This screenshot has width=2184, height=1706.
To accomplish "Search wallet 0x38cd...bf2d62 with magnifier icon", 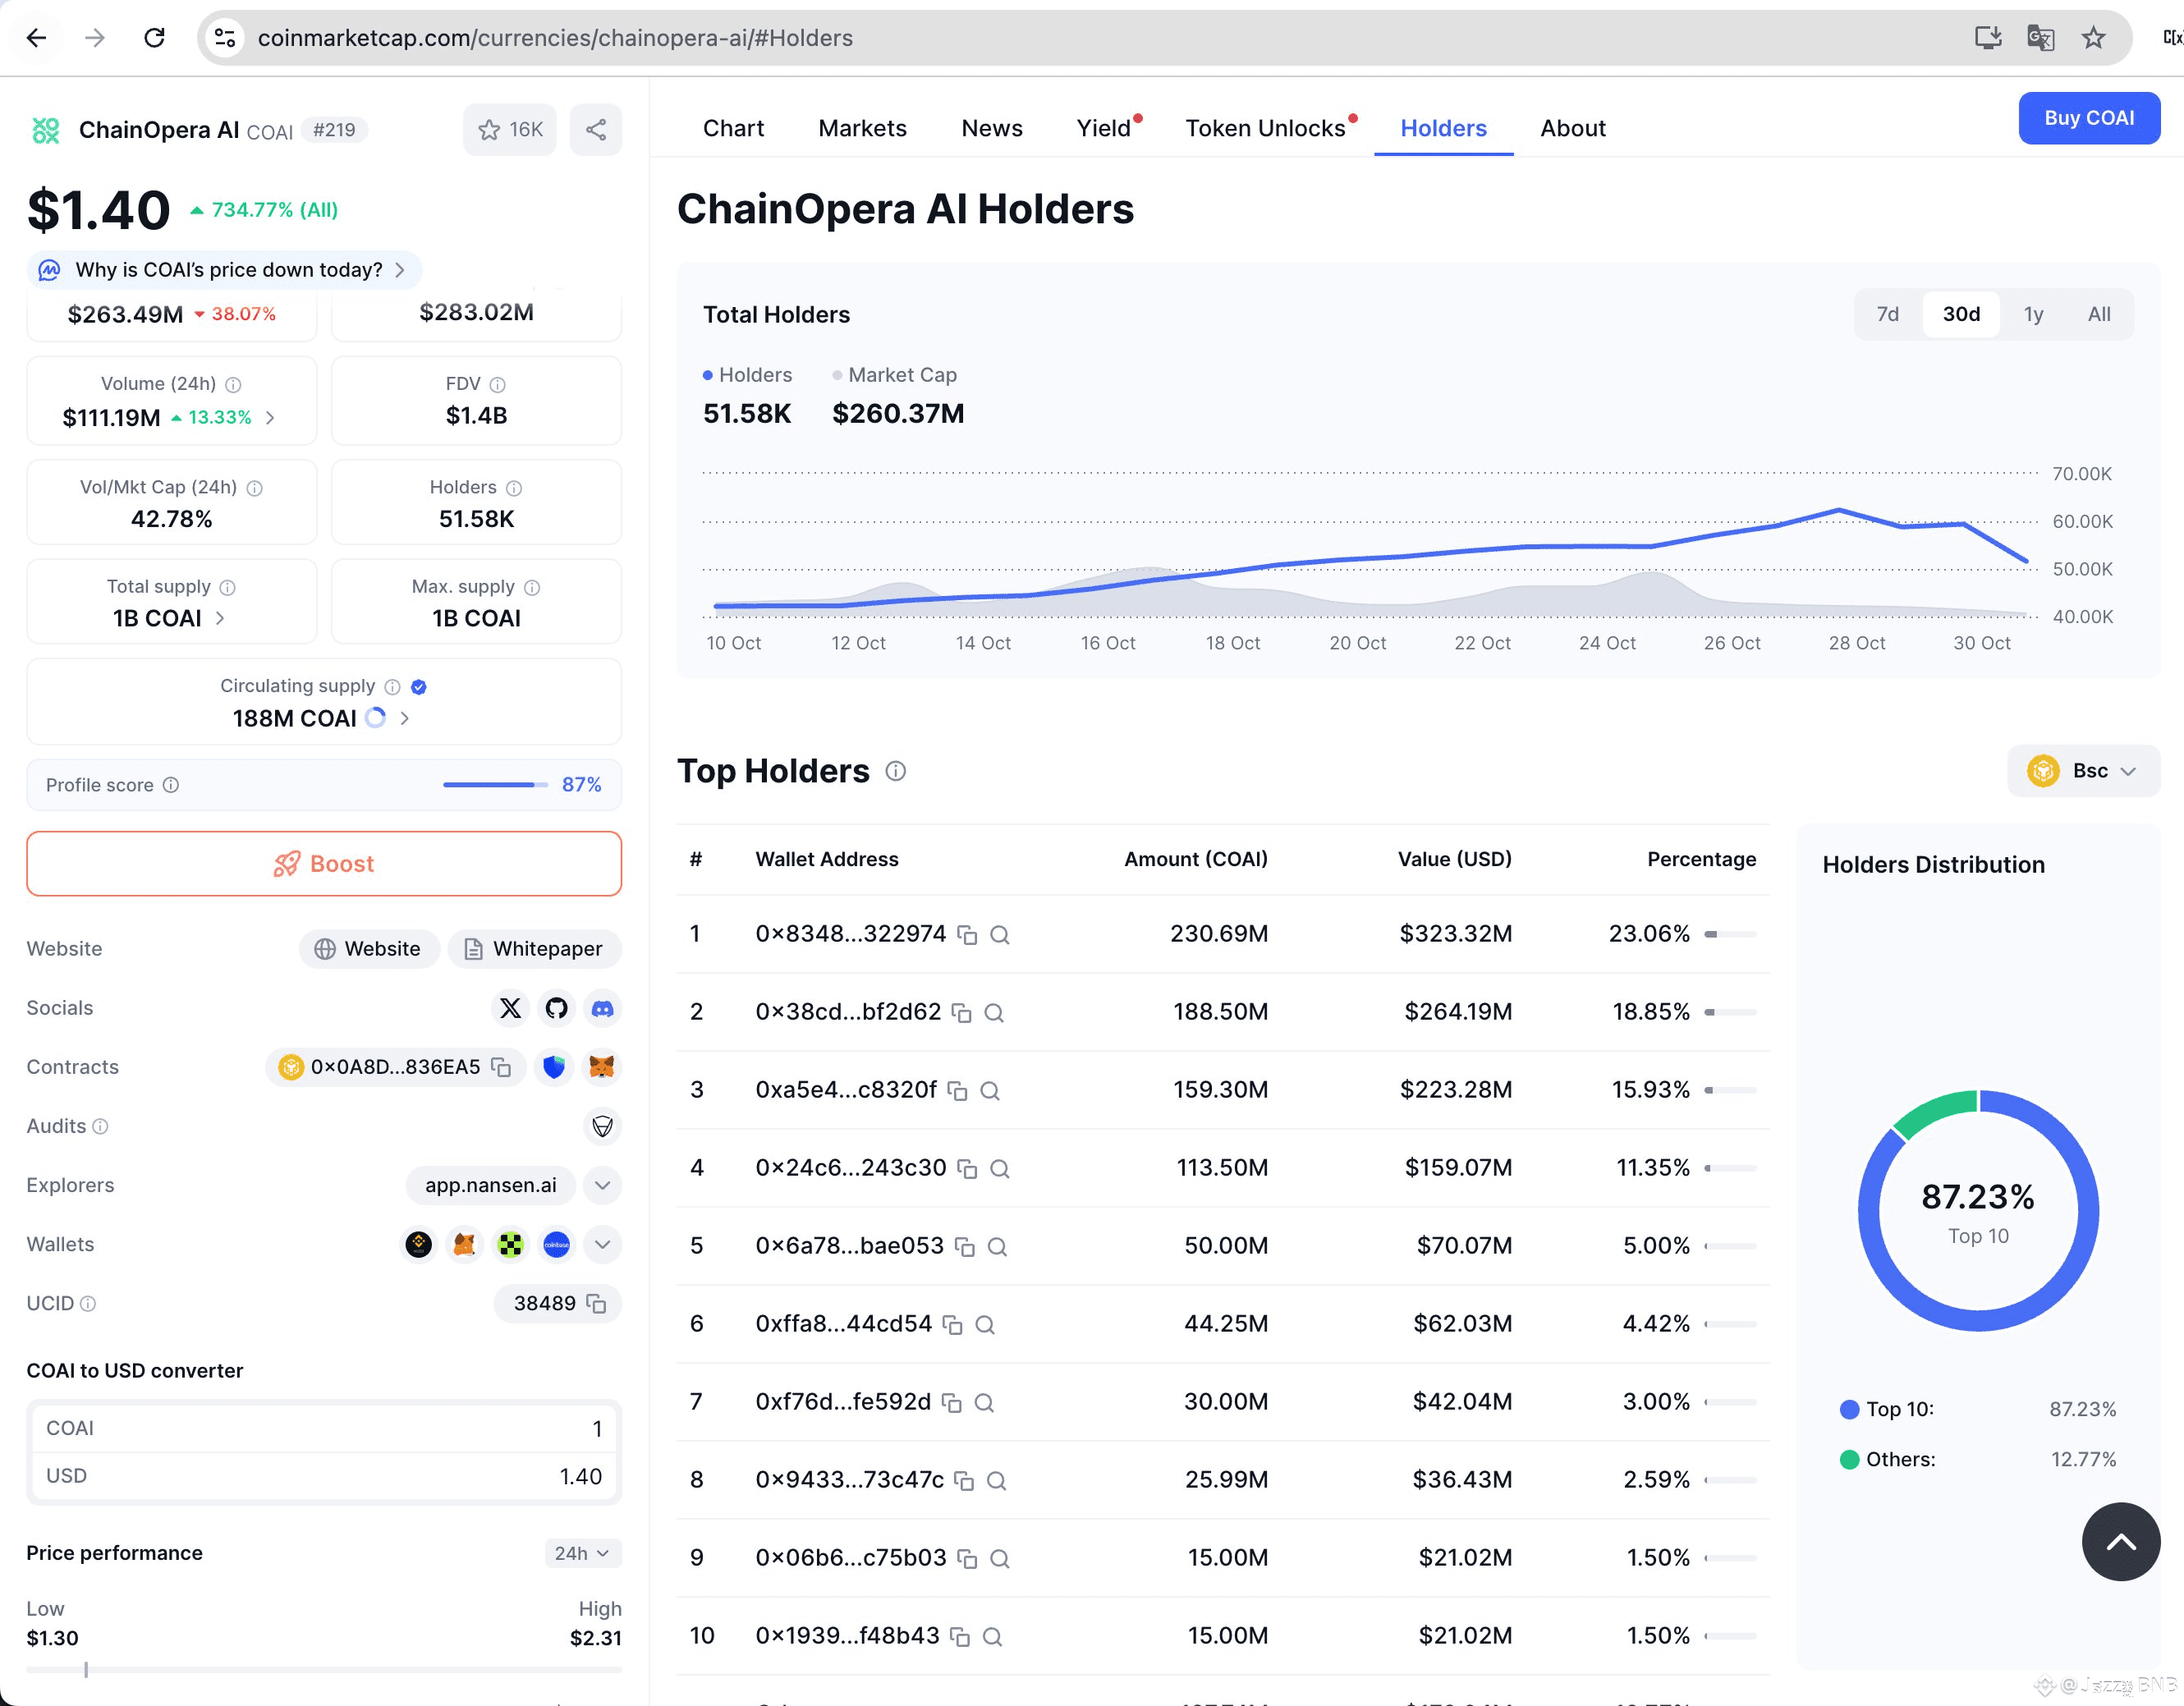I will tap(994, 1013).
